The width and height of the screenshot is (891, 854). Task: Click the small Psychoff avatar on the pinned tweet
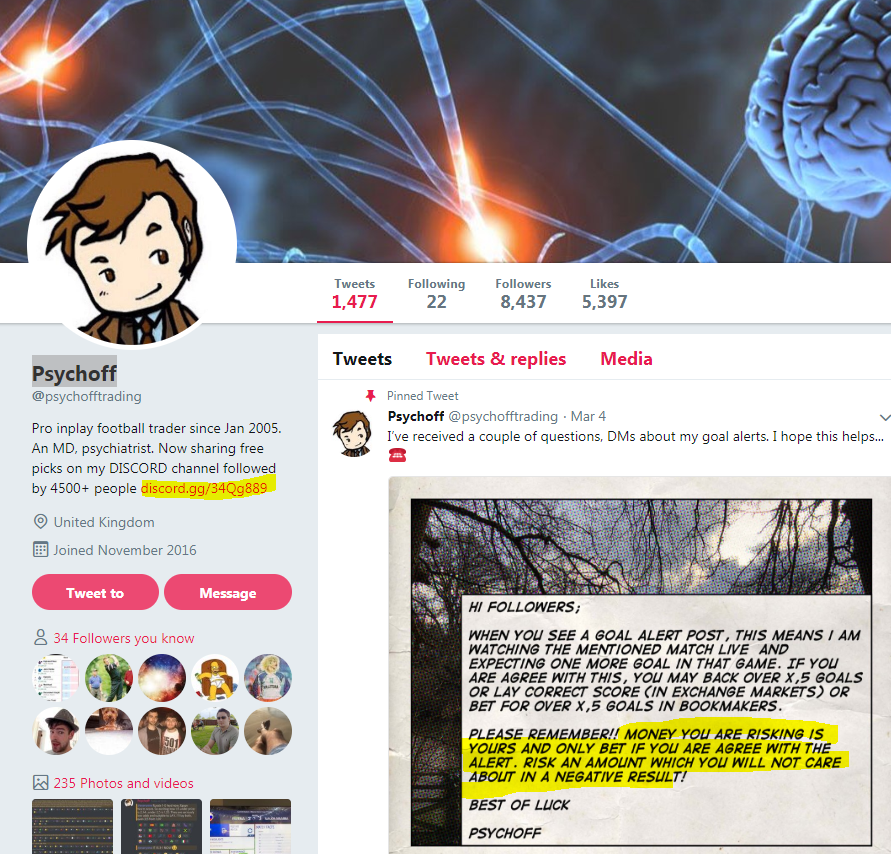[352, 433]
